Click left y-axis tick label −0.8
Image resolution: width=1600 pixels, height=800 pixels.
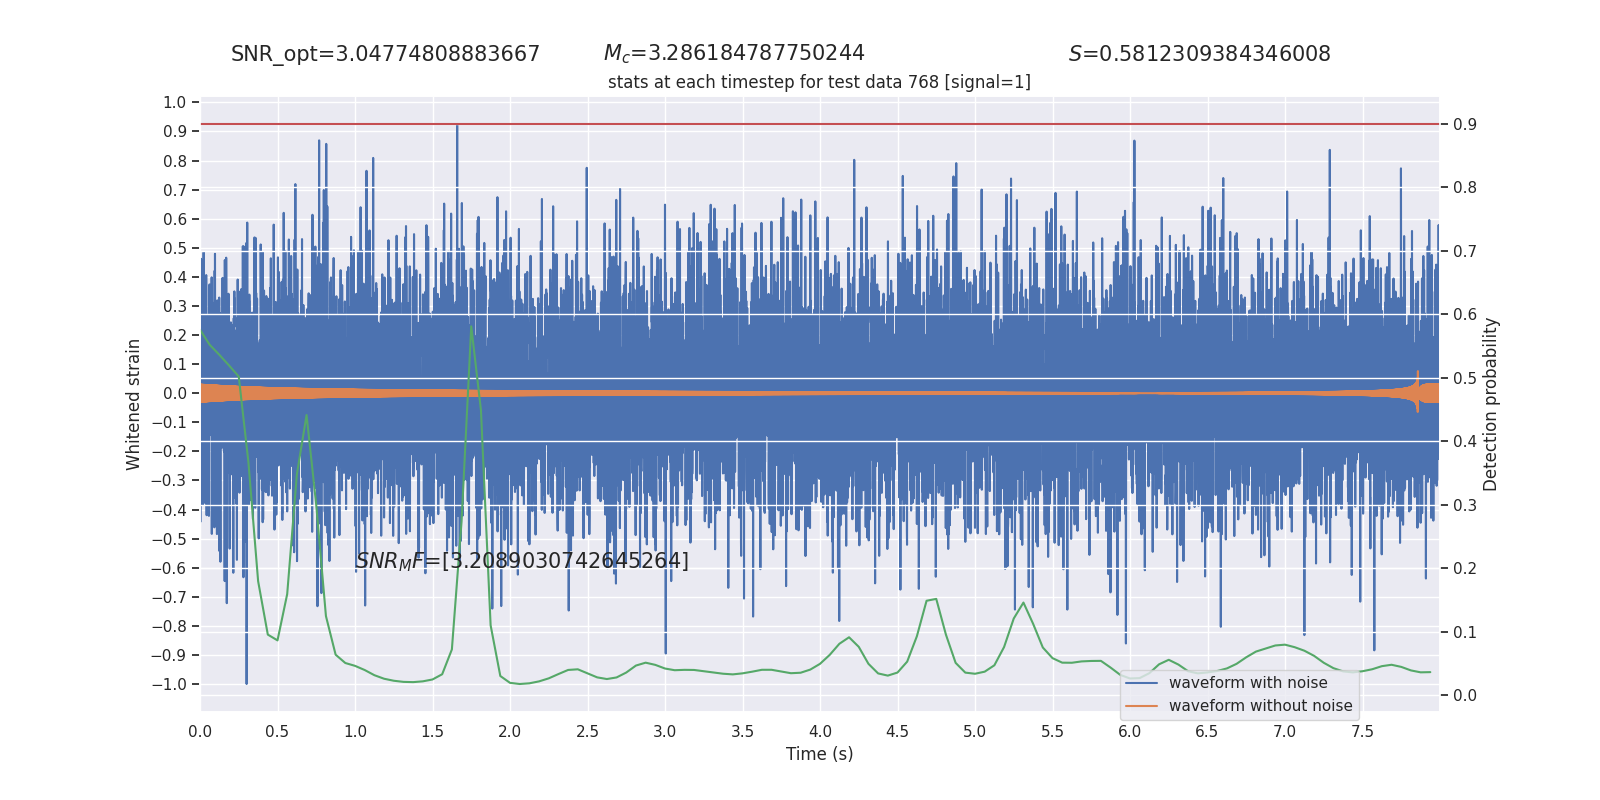point(169,626)
